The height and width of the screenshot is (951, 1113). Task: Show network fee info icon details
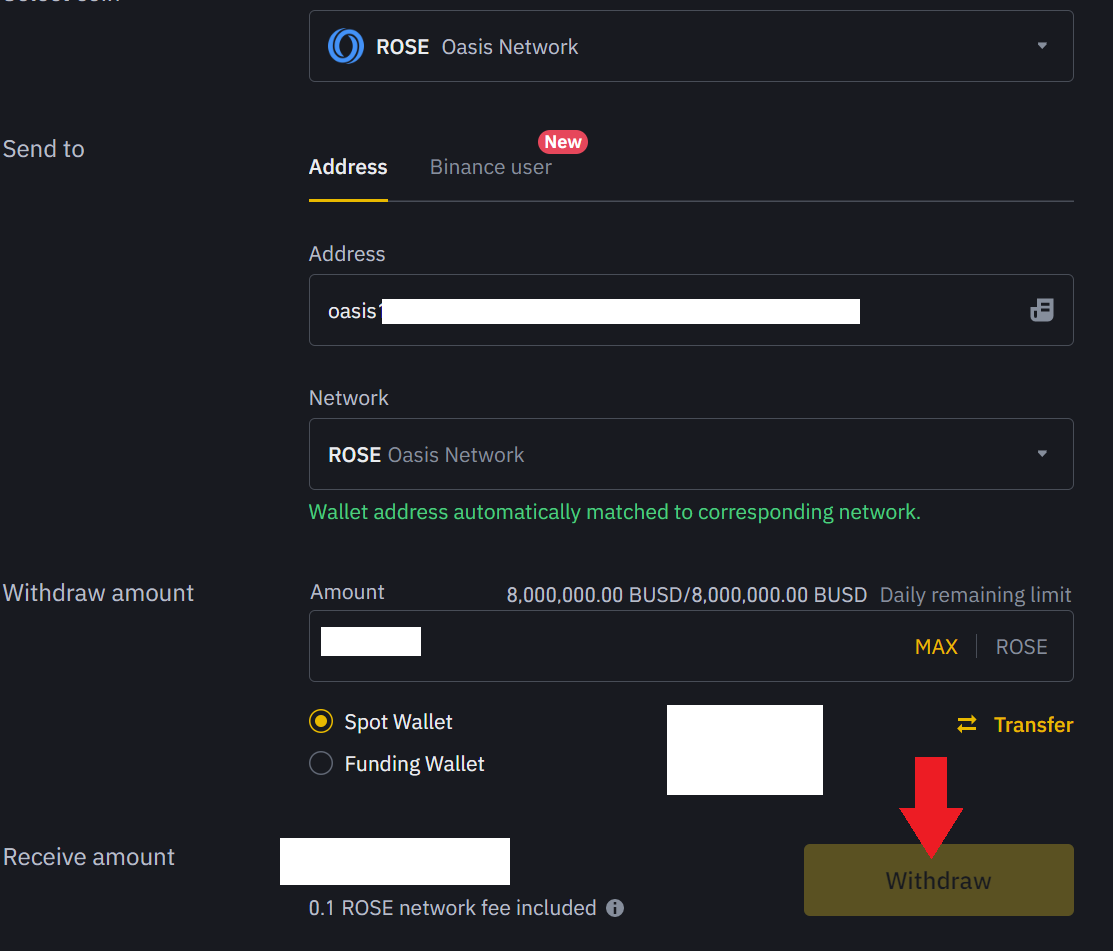[x=615, y=908]
